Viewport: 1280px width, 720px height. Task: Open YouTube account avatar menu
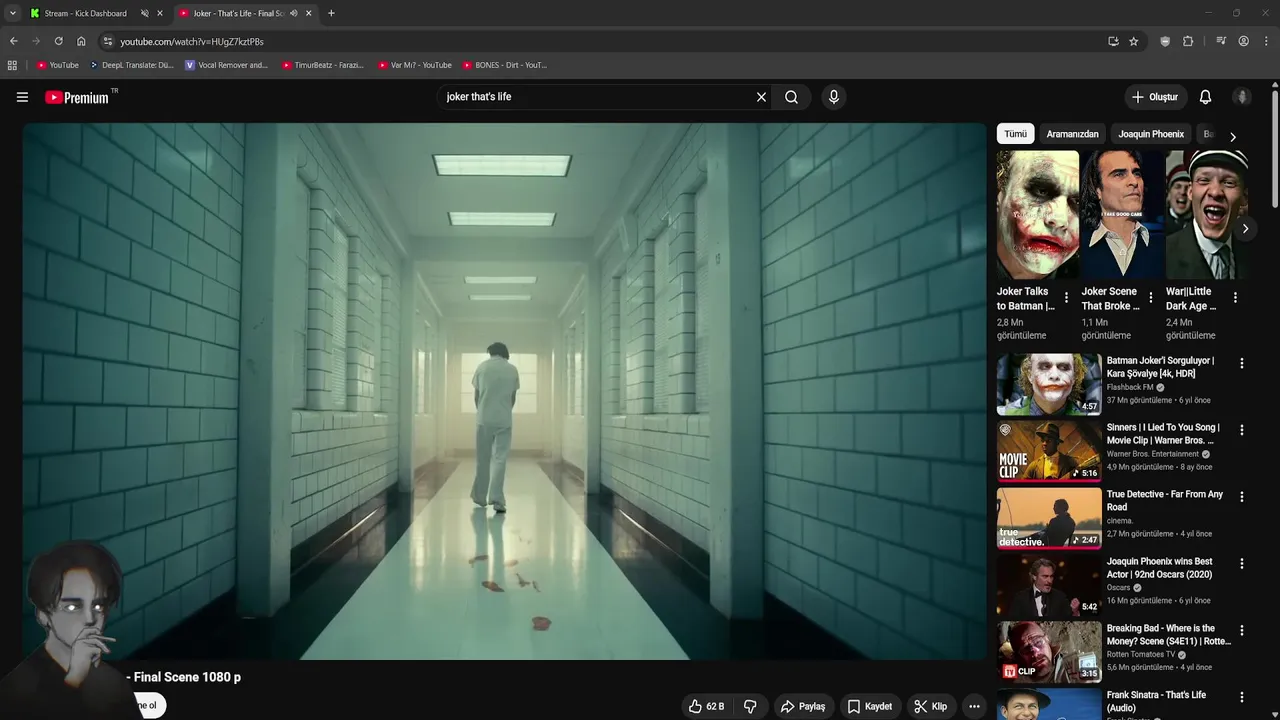point(1242,97)
